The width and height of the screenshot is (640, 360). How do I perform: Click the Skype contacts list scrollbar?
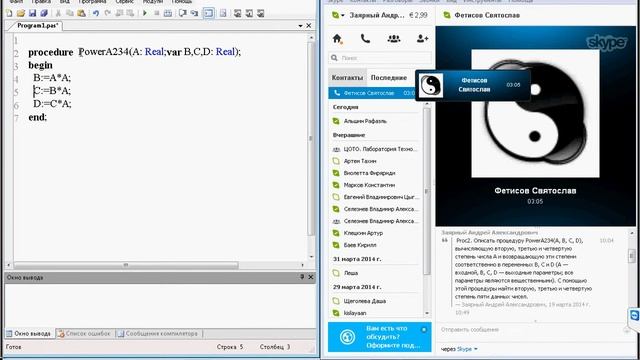coord(427,190)
